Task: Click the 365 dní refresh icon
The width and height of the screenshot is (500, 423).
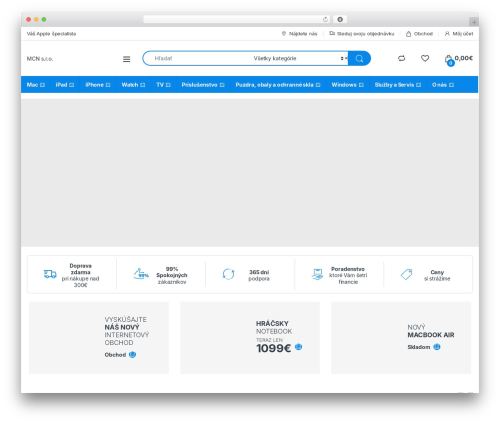Action: point(228,274)
